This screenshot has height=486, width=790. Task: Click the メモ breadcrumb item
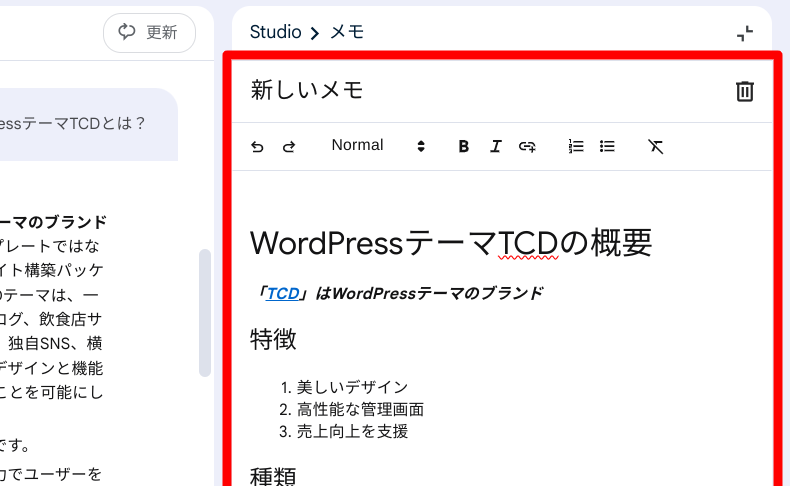347,32
